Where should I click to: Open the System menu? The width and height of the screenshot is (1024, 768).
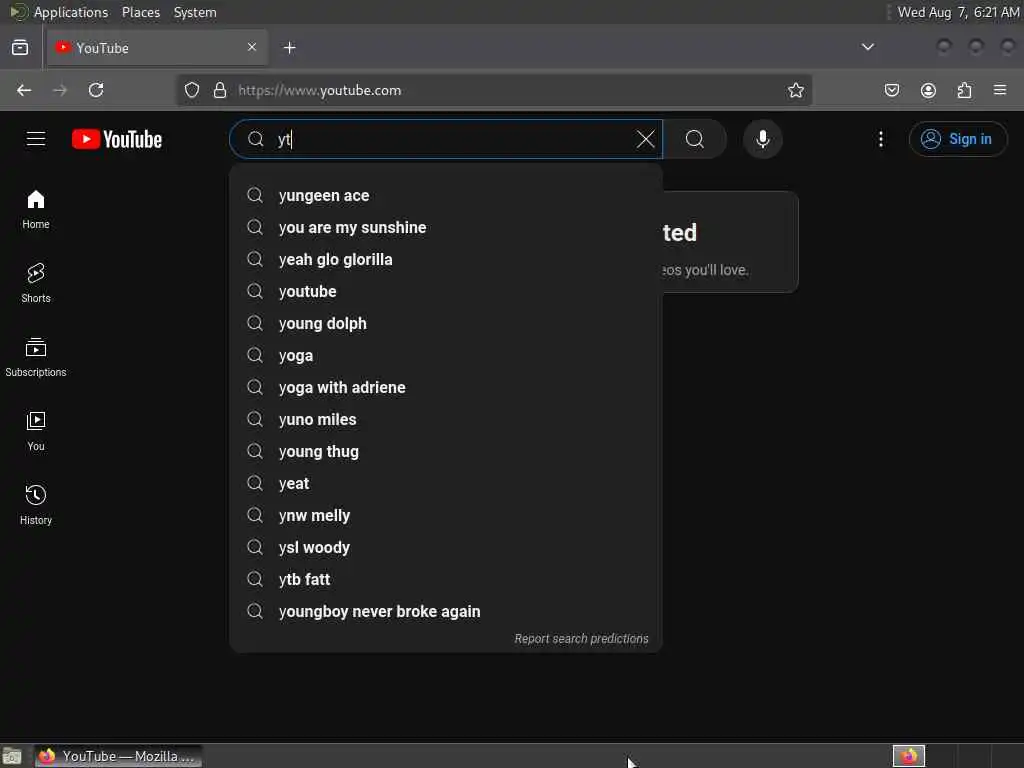(195, 12)
